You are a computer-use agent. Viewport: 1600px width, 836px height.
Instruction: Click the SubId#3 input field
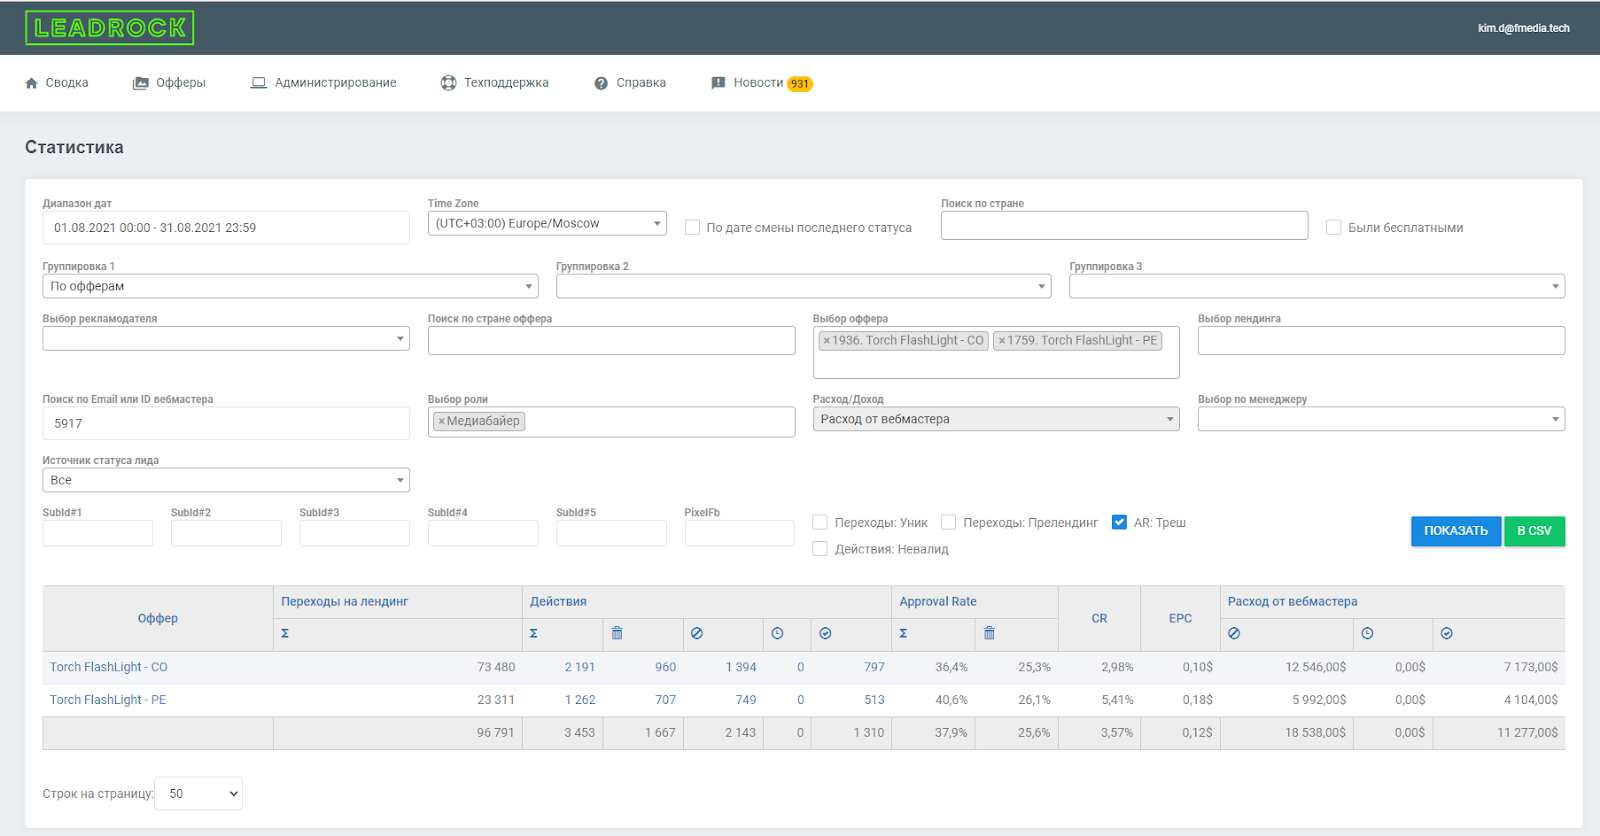354,533
